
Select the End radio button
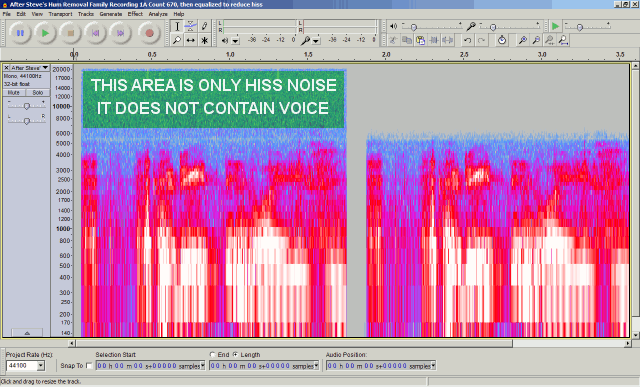212,355
